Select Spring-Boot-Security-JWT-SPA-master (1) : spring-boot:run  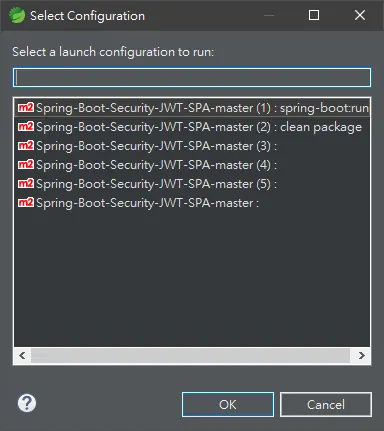pos(192,108)
